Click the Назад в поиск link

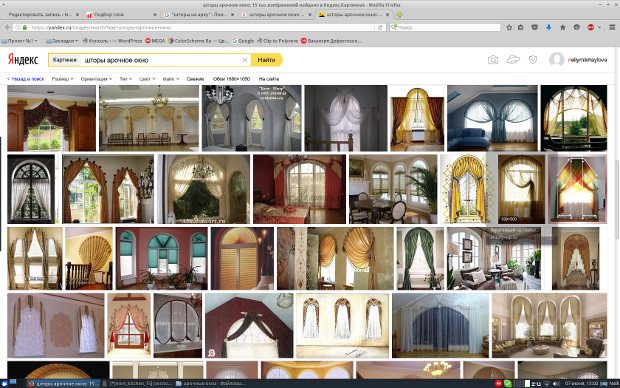click(x=26, y=79)
